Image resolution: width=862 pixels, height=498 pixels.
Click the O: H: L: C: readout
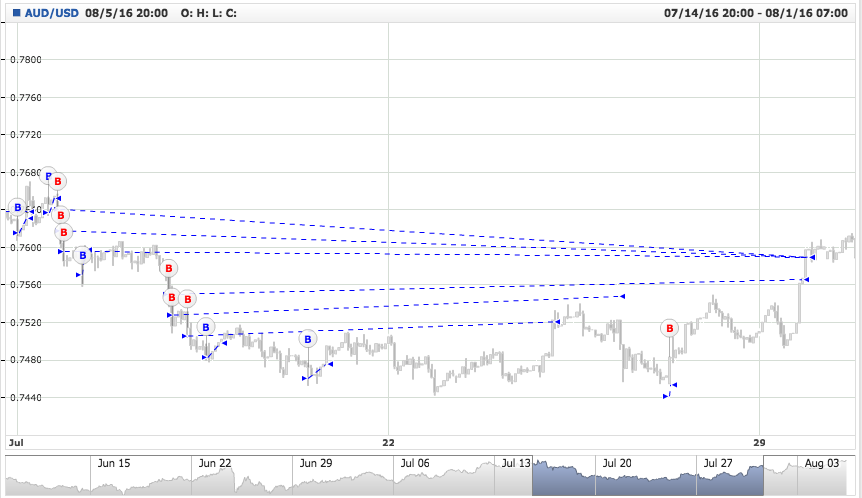(x=209, y=13)
